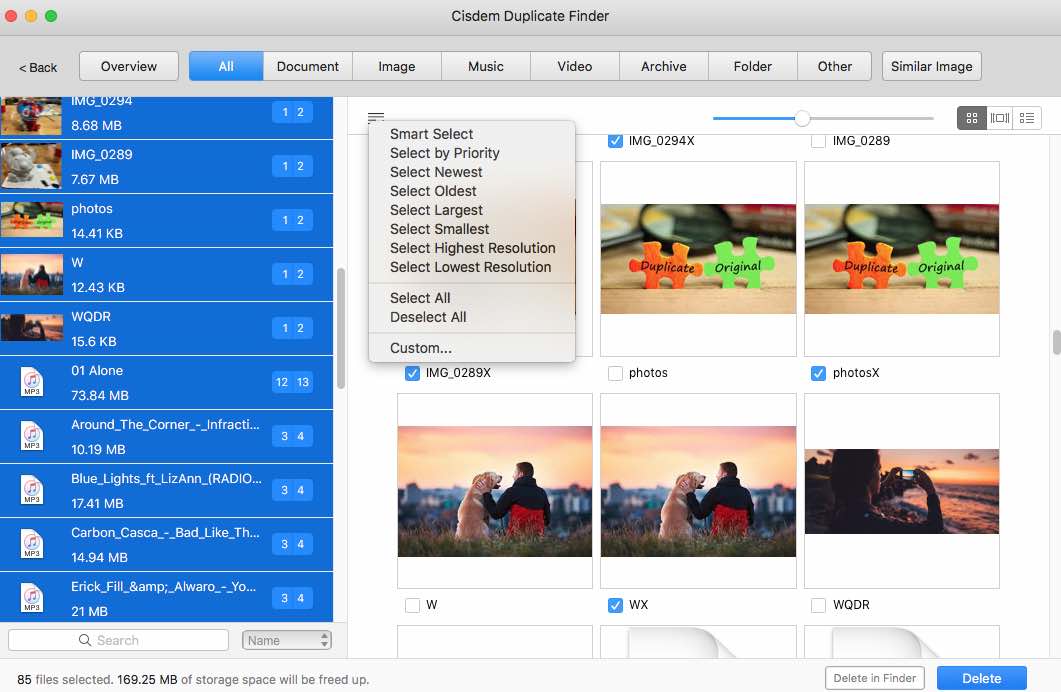1061x692 pixels.
Task: Choose Select All in menu
Action: 472,298
